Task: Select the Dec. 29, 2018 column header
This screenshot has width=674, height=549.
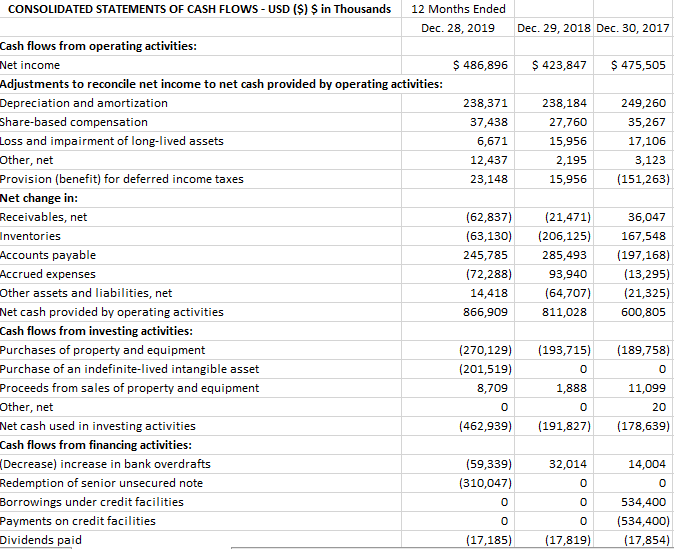Action: pos(554,28)
